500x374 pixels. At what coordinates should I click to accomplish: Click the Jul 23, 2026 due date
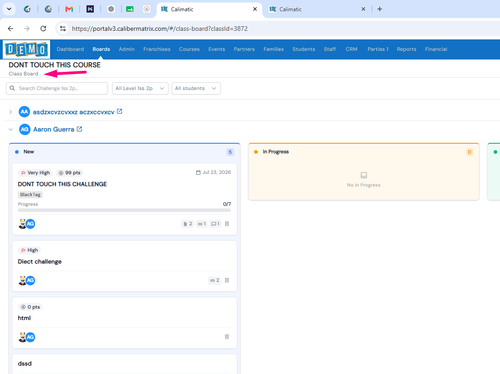click(213, 172)
